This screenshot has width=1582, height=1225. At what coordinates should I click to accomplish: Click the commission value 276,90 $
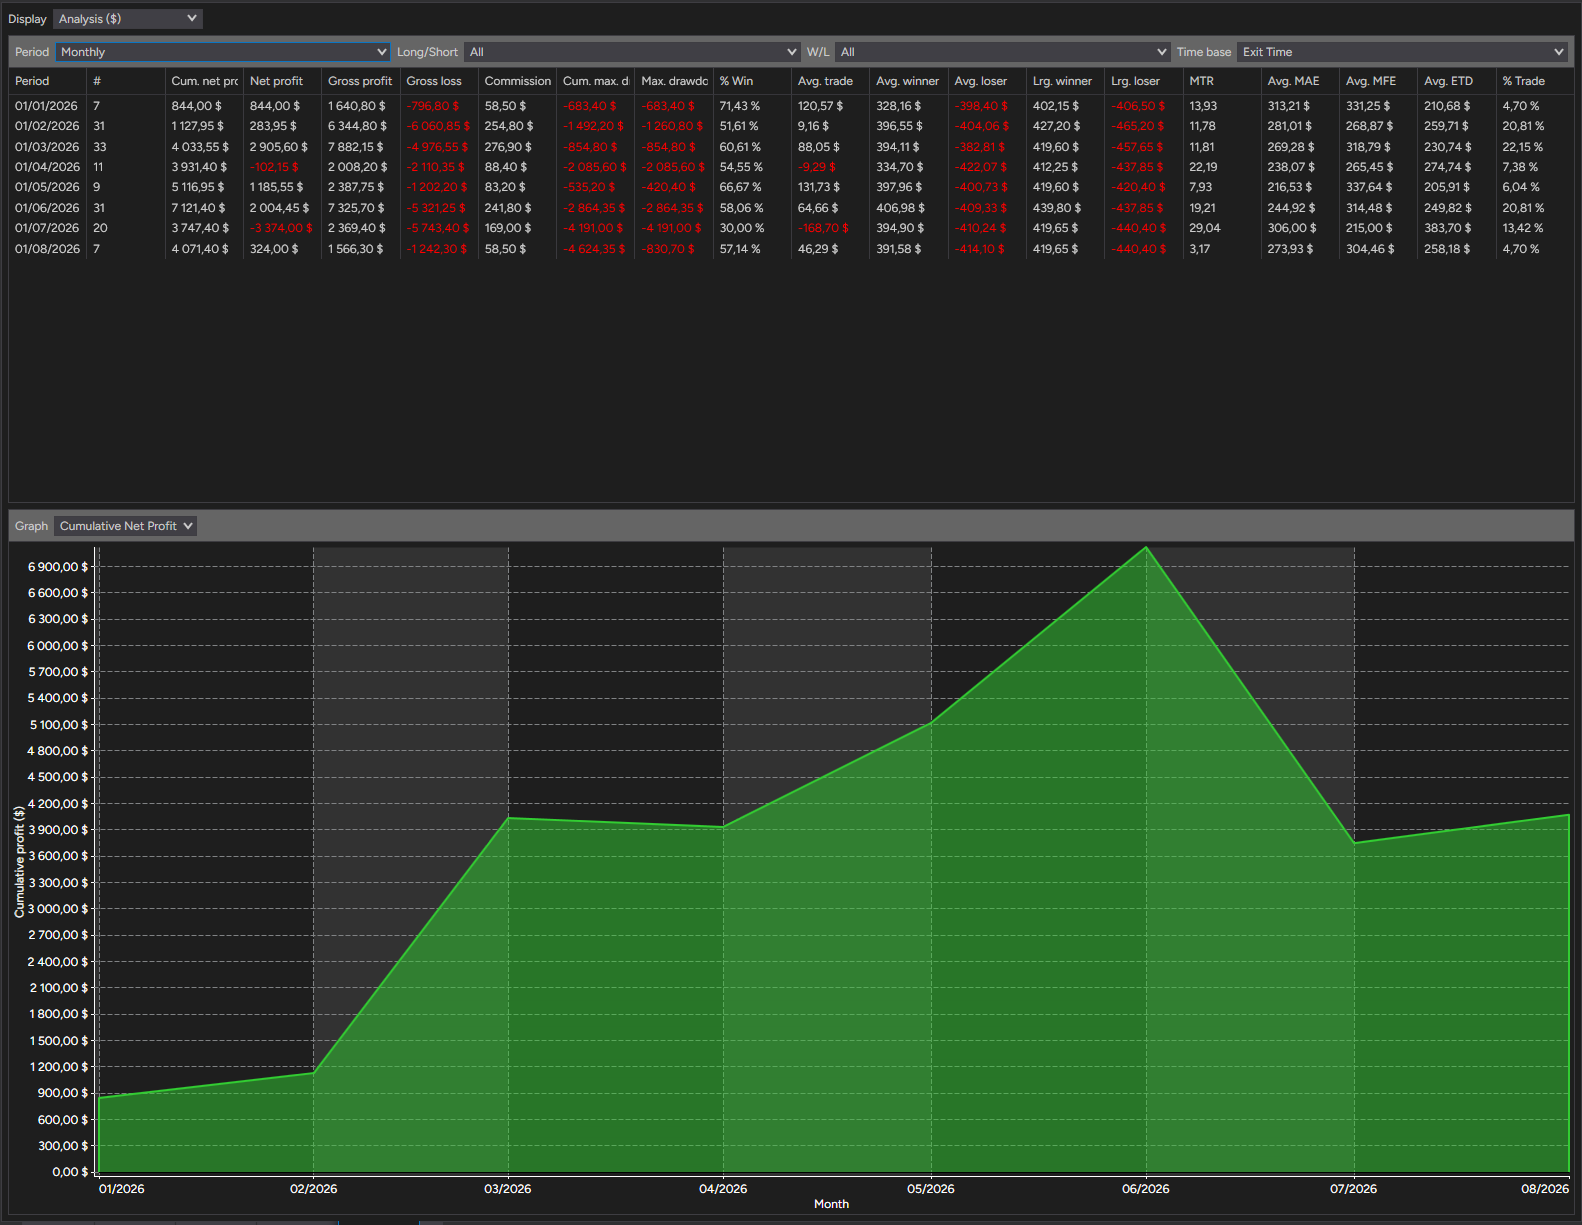(x=509, y=147)
